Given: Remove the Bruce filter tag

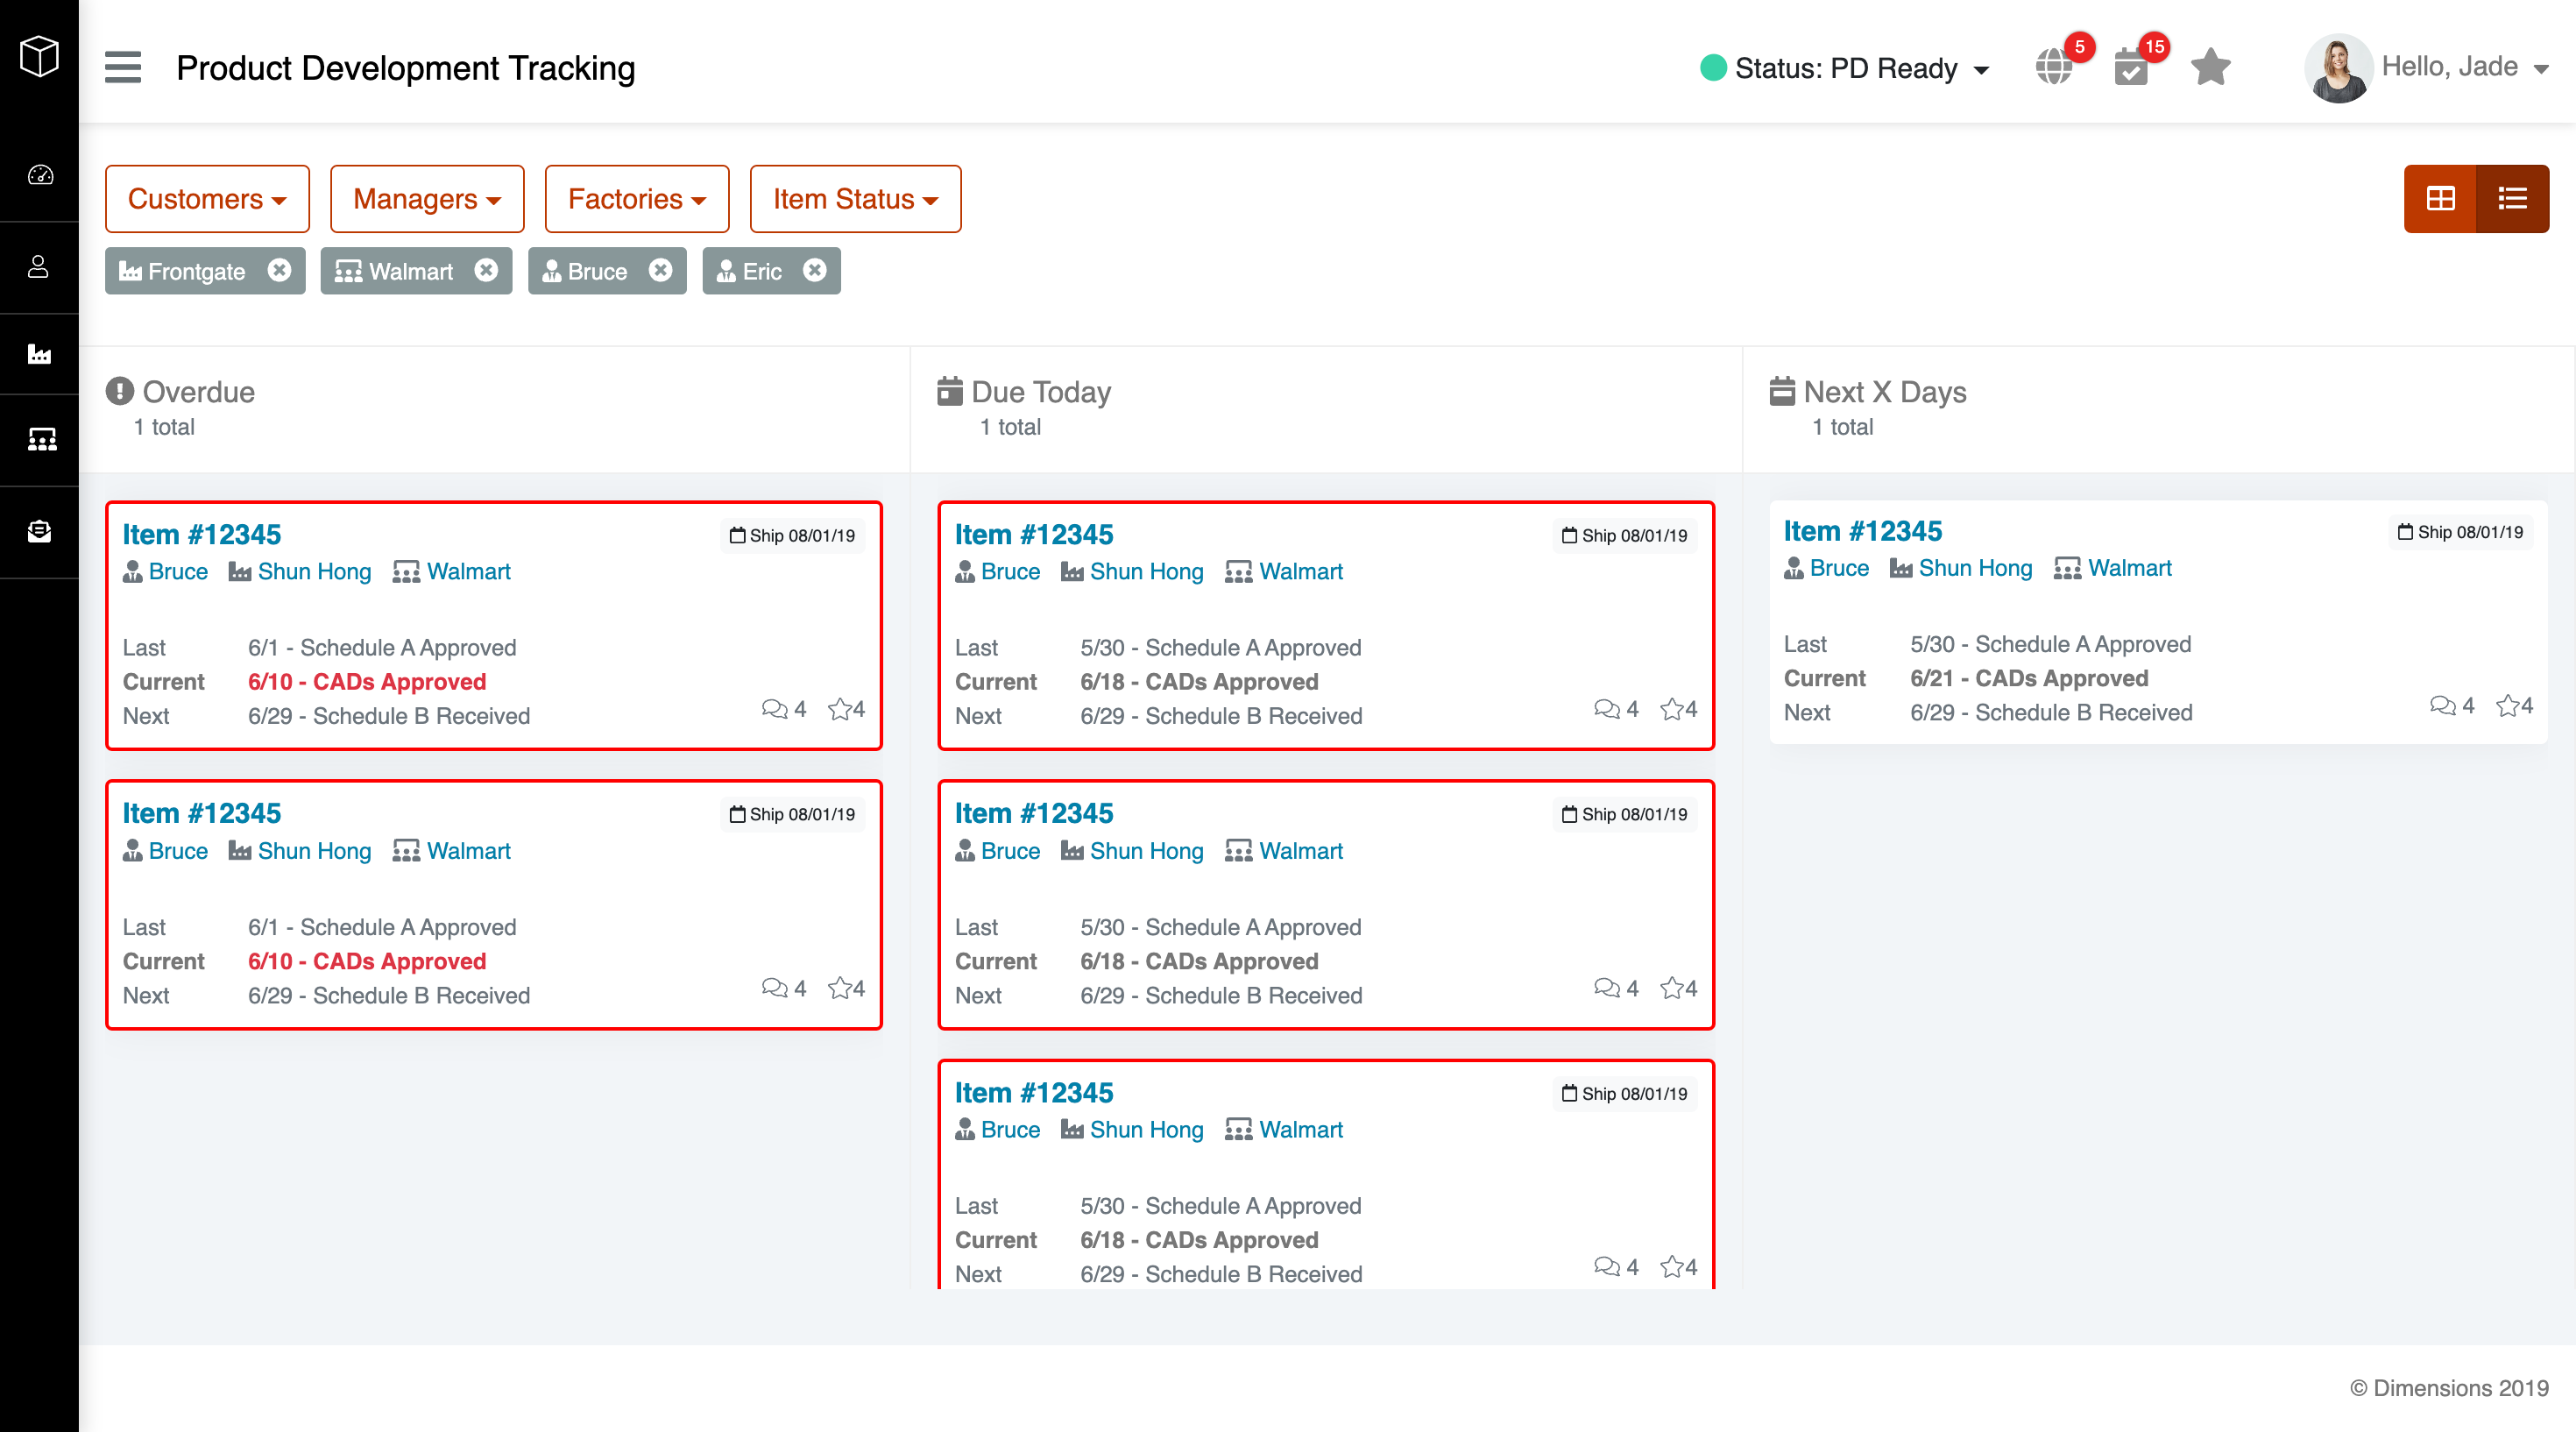Looking at the screenshot, I should (660, 270).
